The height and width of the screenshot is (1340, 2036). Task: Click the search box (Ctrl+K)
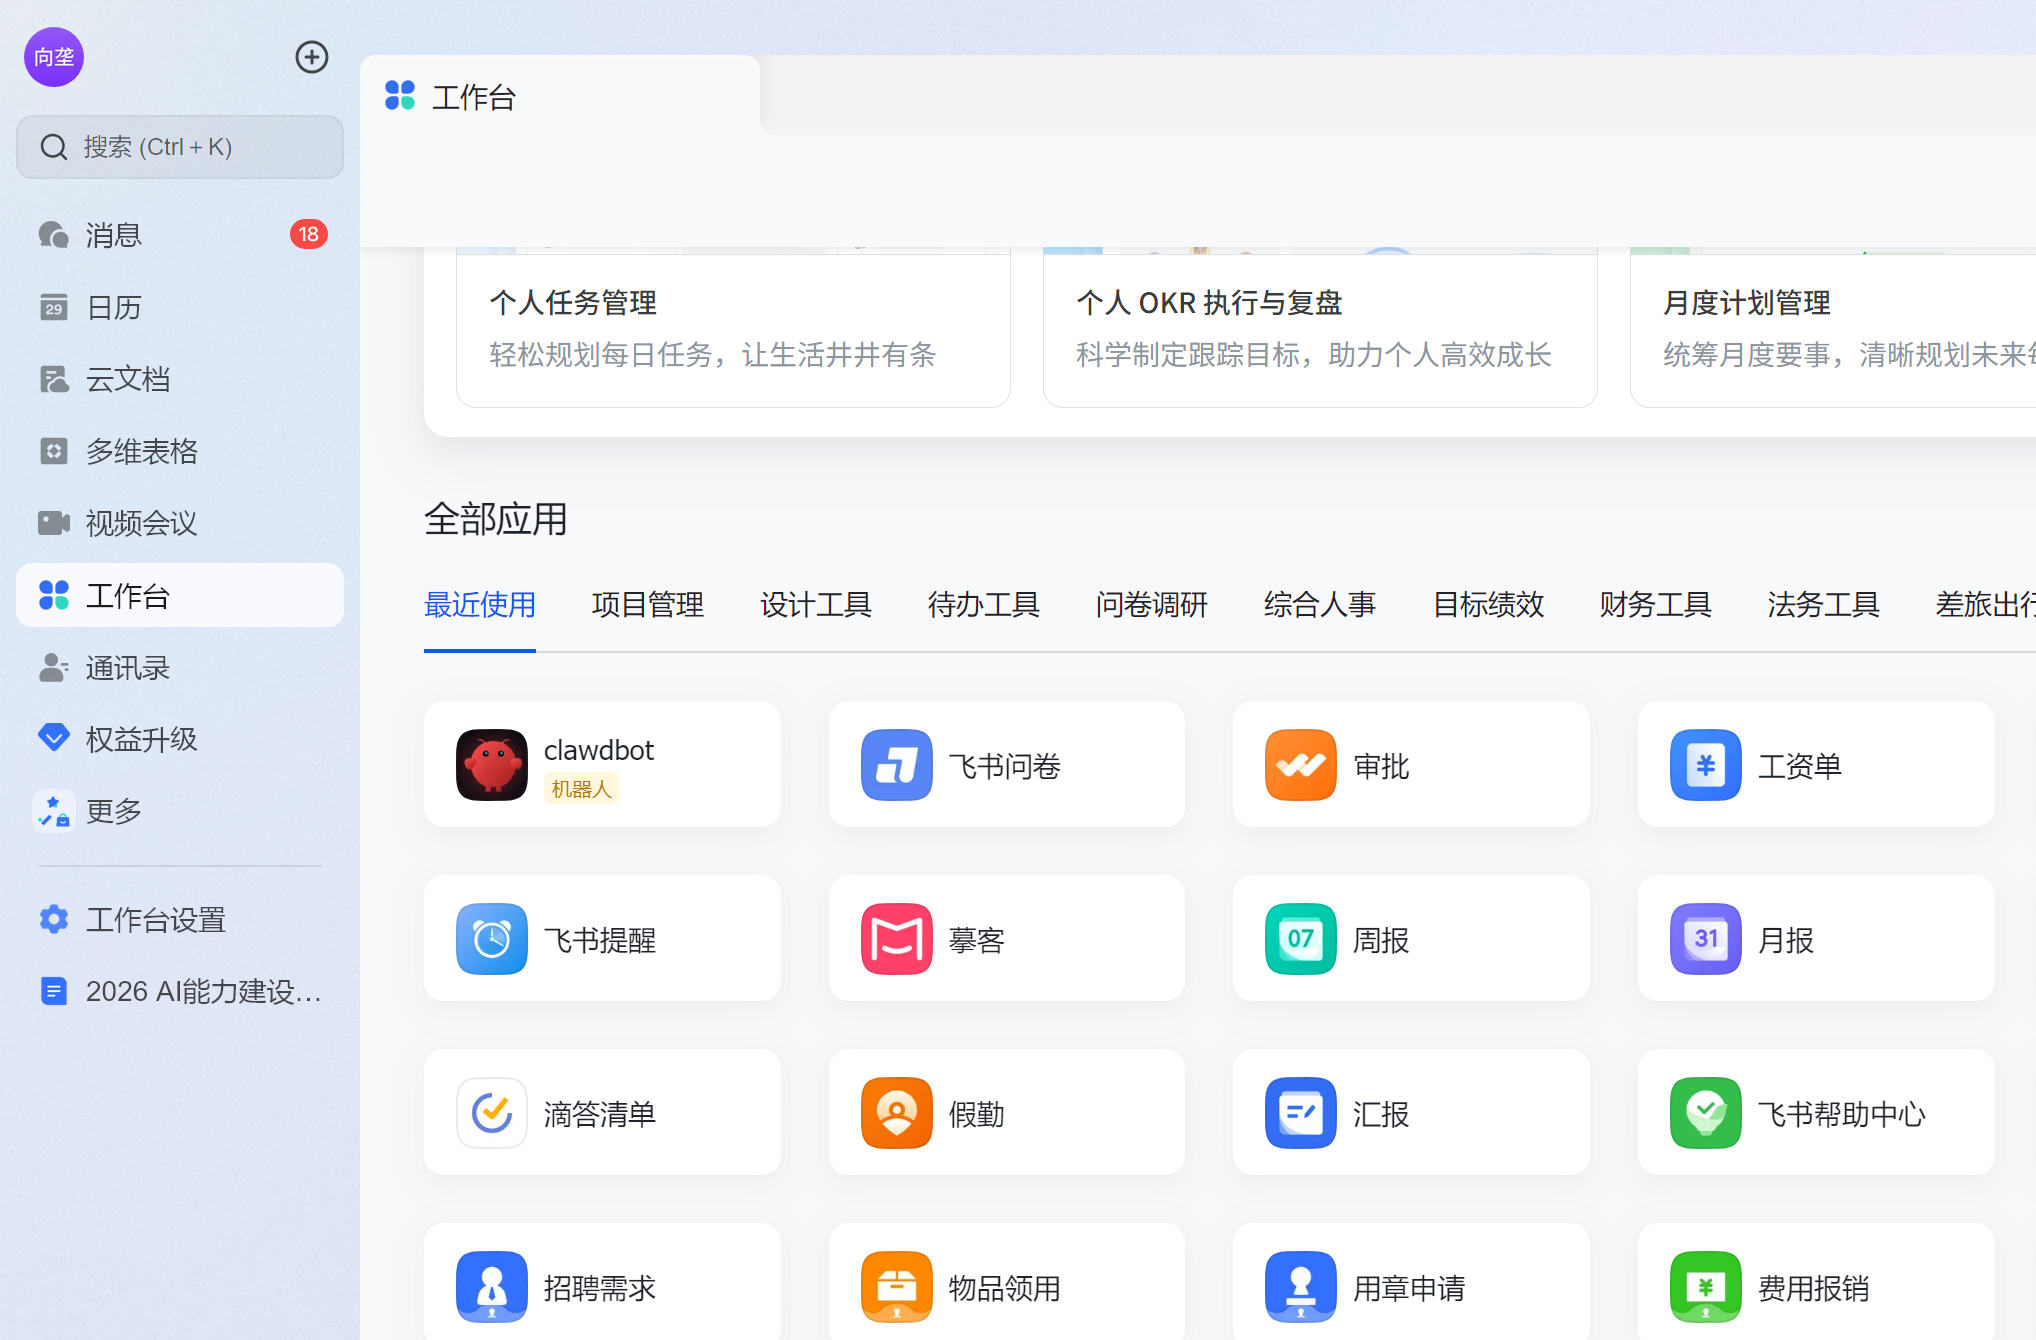pos(180,147)
